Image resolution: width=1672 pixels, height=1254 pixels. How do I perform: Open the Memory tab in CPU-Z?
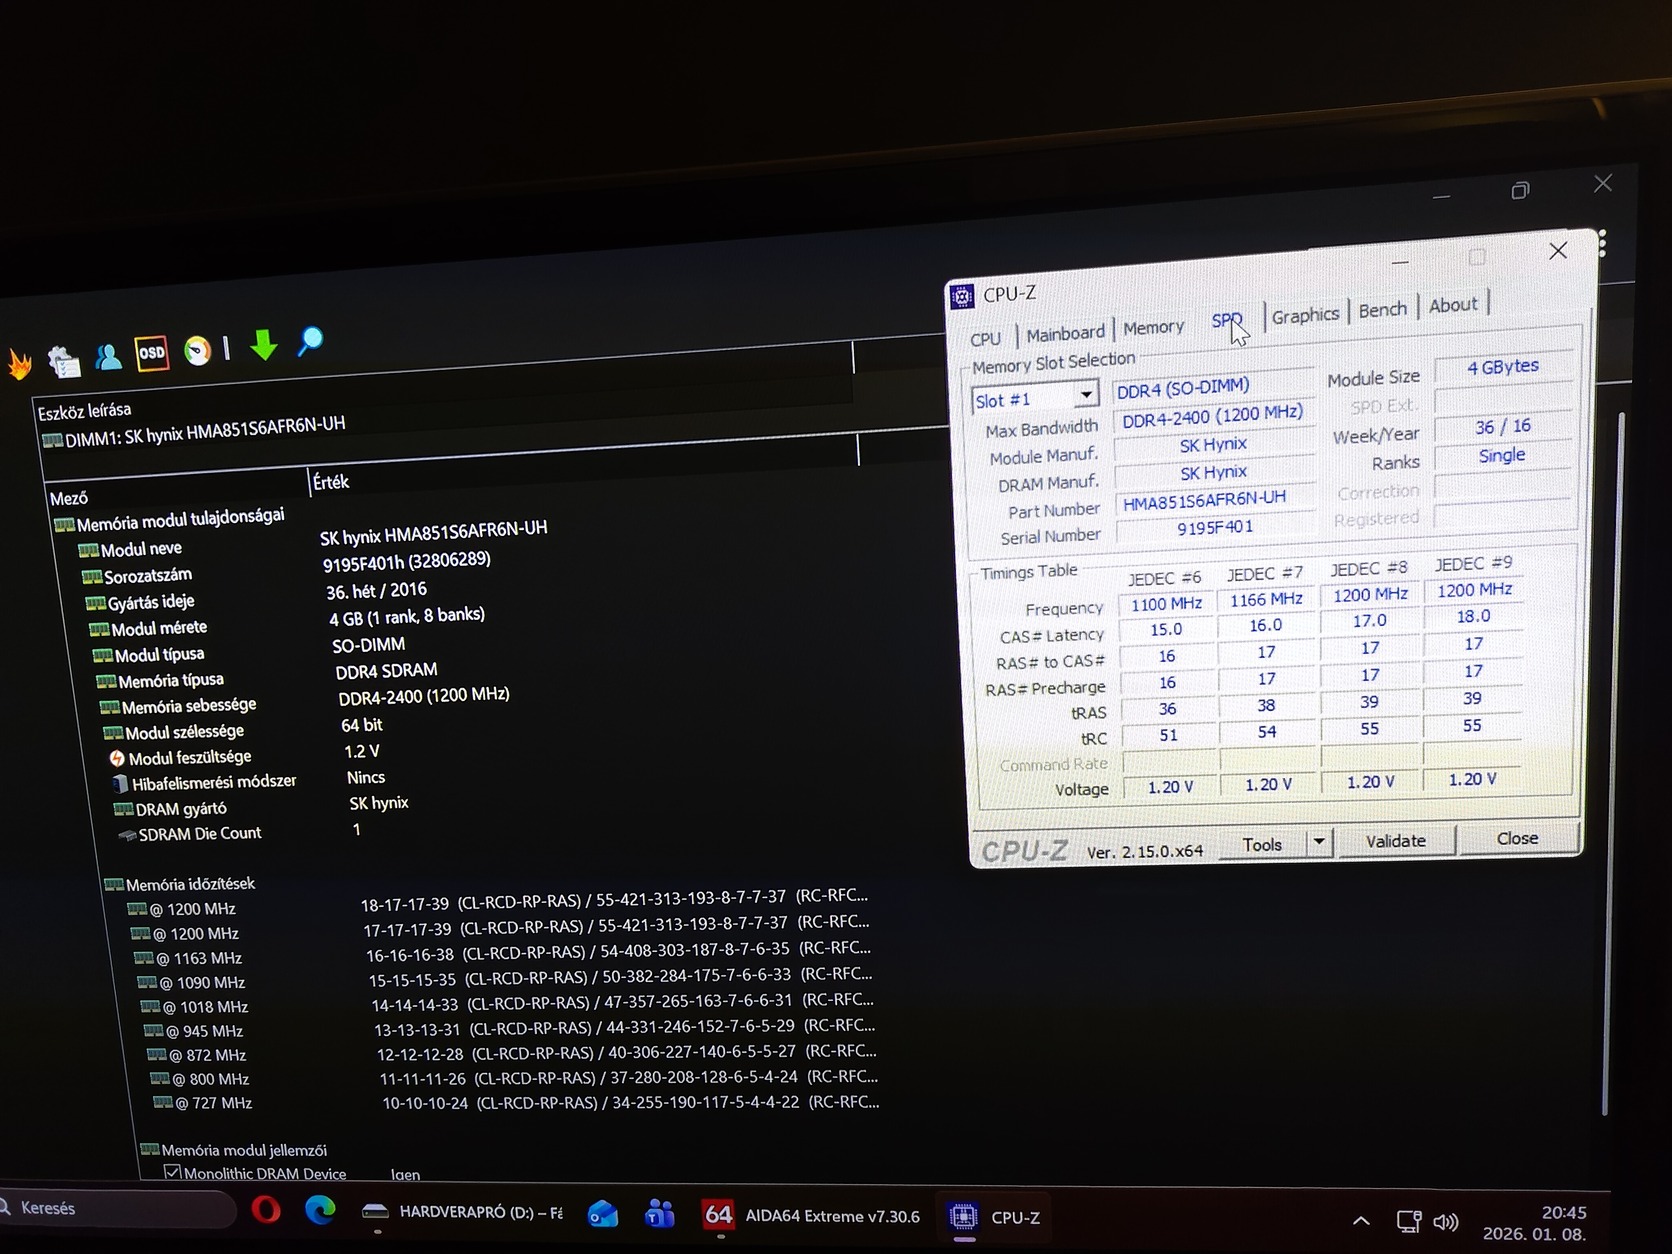[1153, 328]
